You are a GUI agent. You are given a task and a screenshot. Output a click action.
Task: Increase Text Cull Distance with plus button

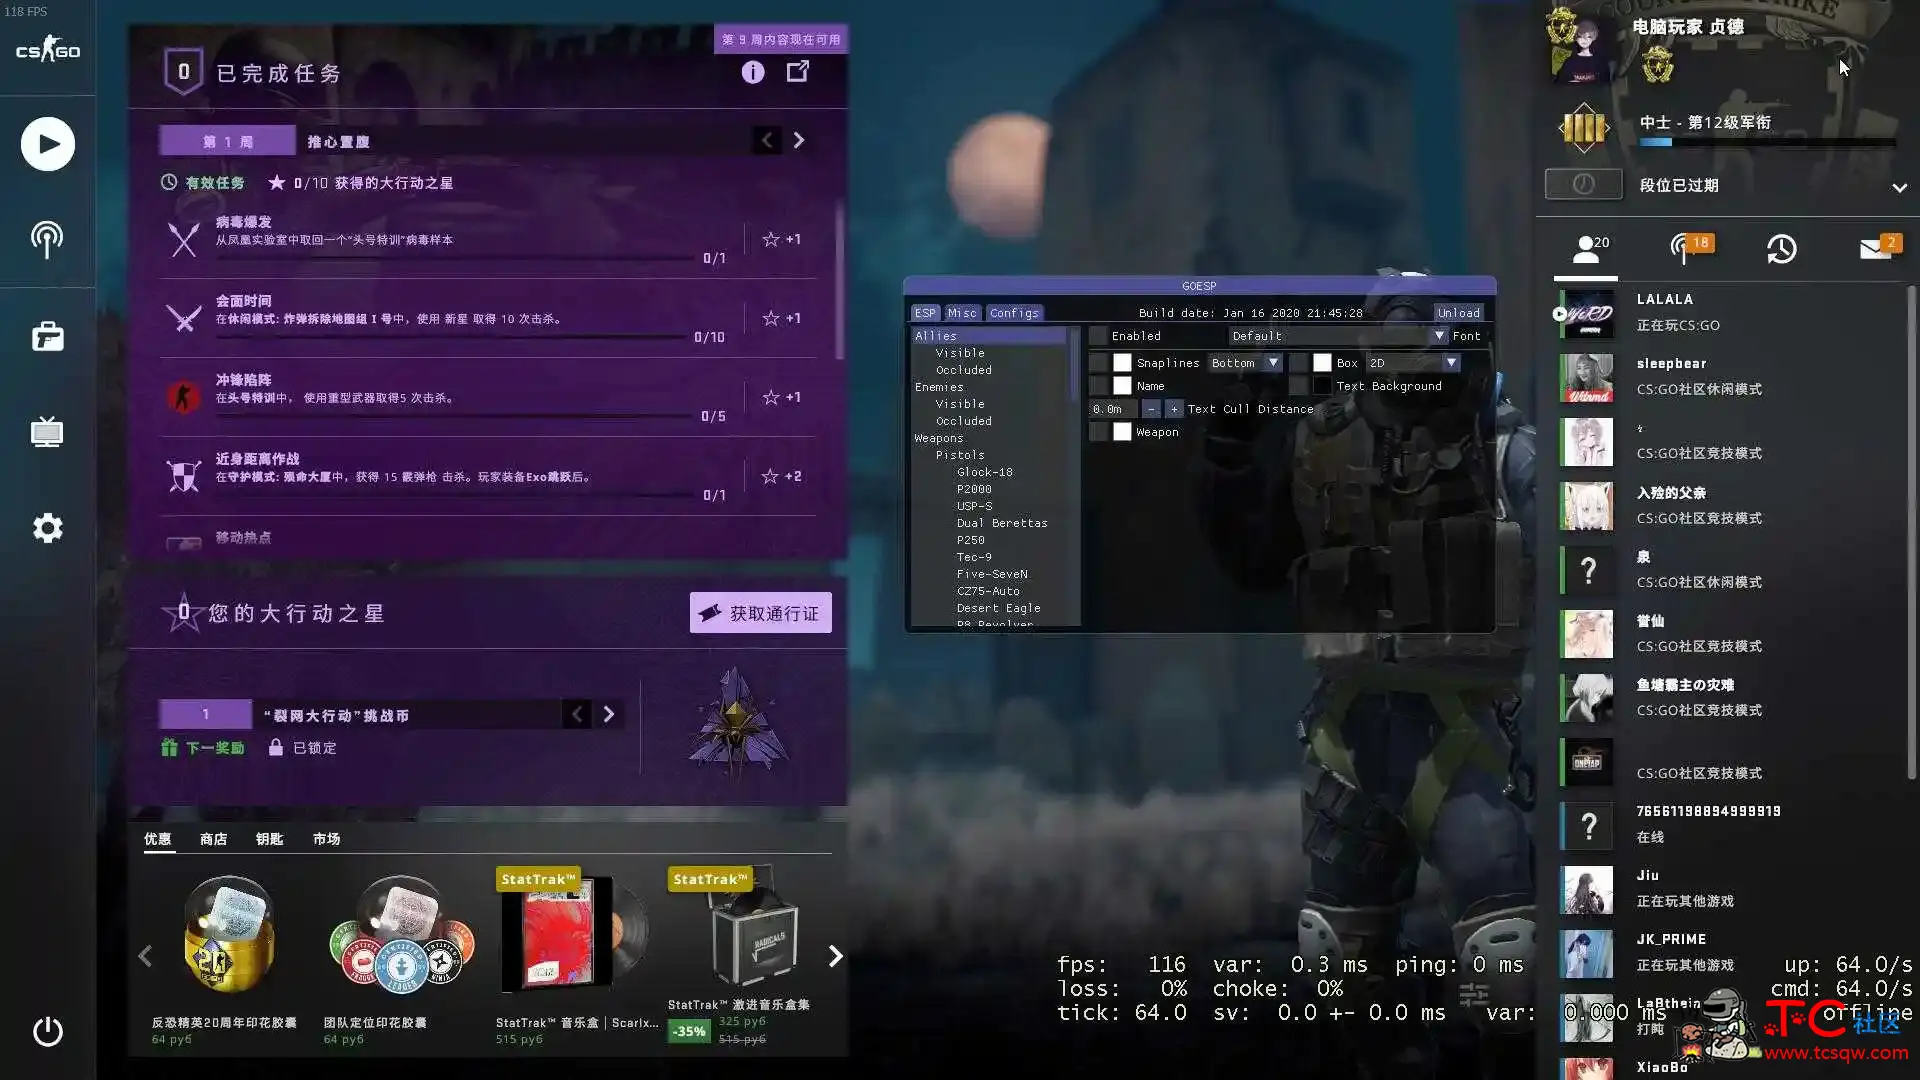pyautogui.click(x=1174, y=409)
